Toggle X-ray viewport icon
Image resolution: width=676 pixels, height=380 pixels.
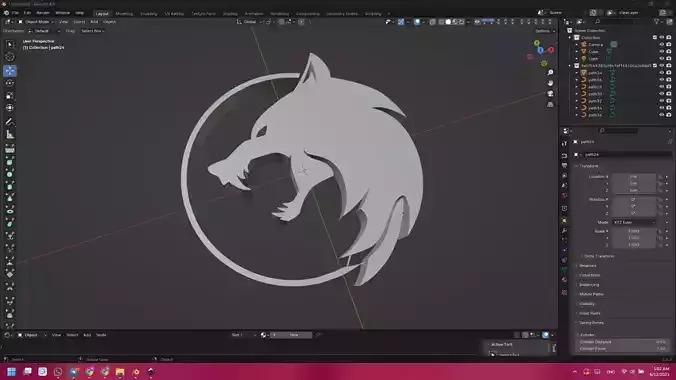coord(432,22)
